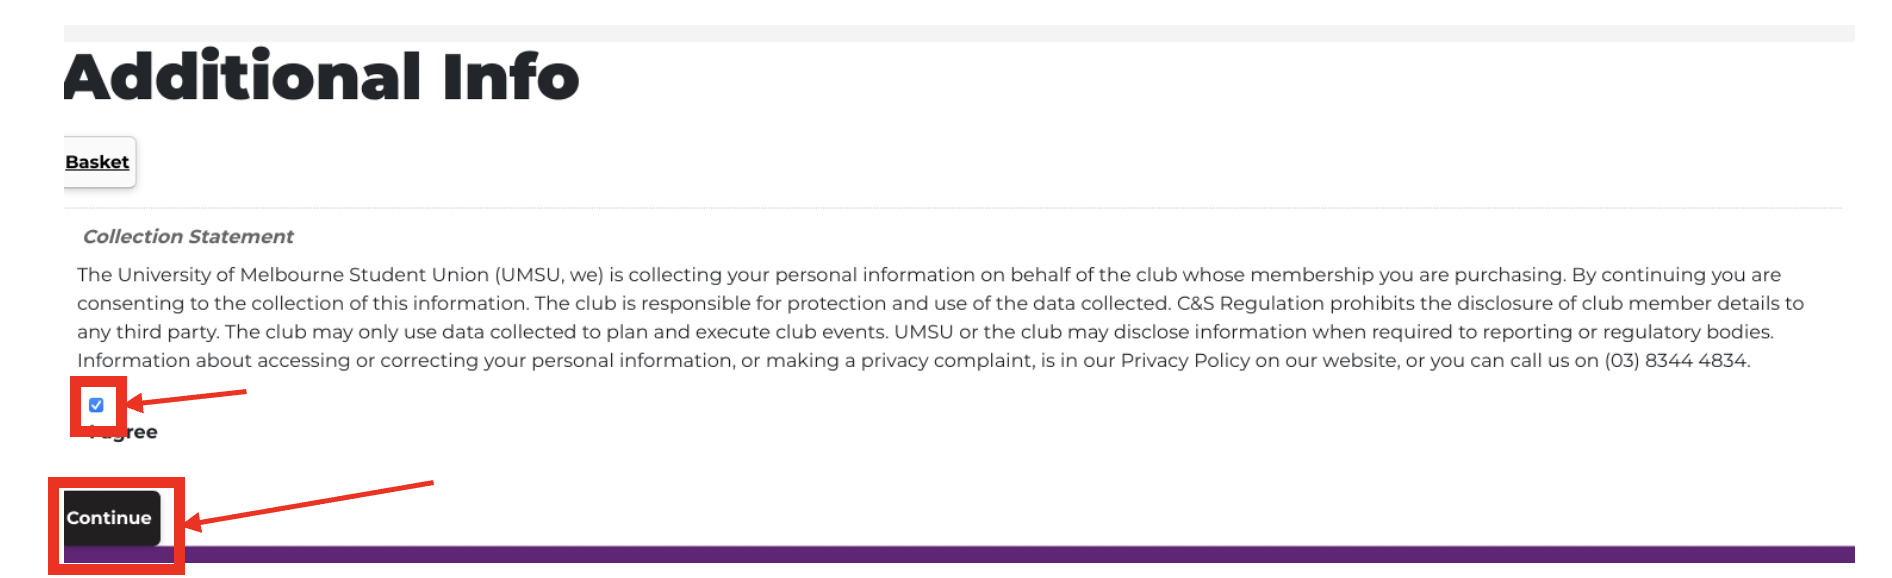Click the "By continuing you are" phrase
The image size is (1892, 578).
[1676, 275]
